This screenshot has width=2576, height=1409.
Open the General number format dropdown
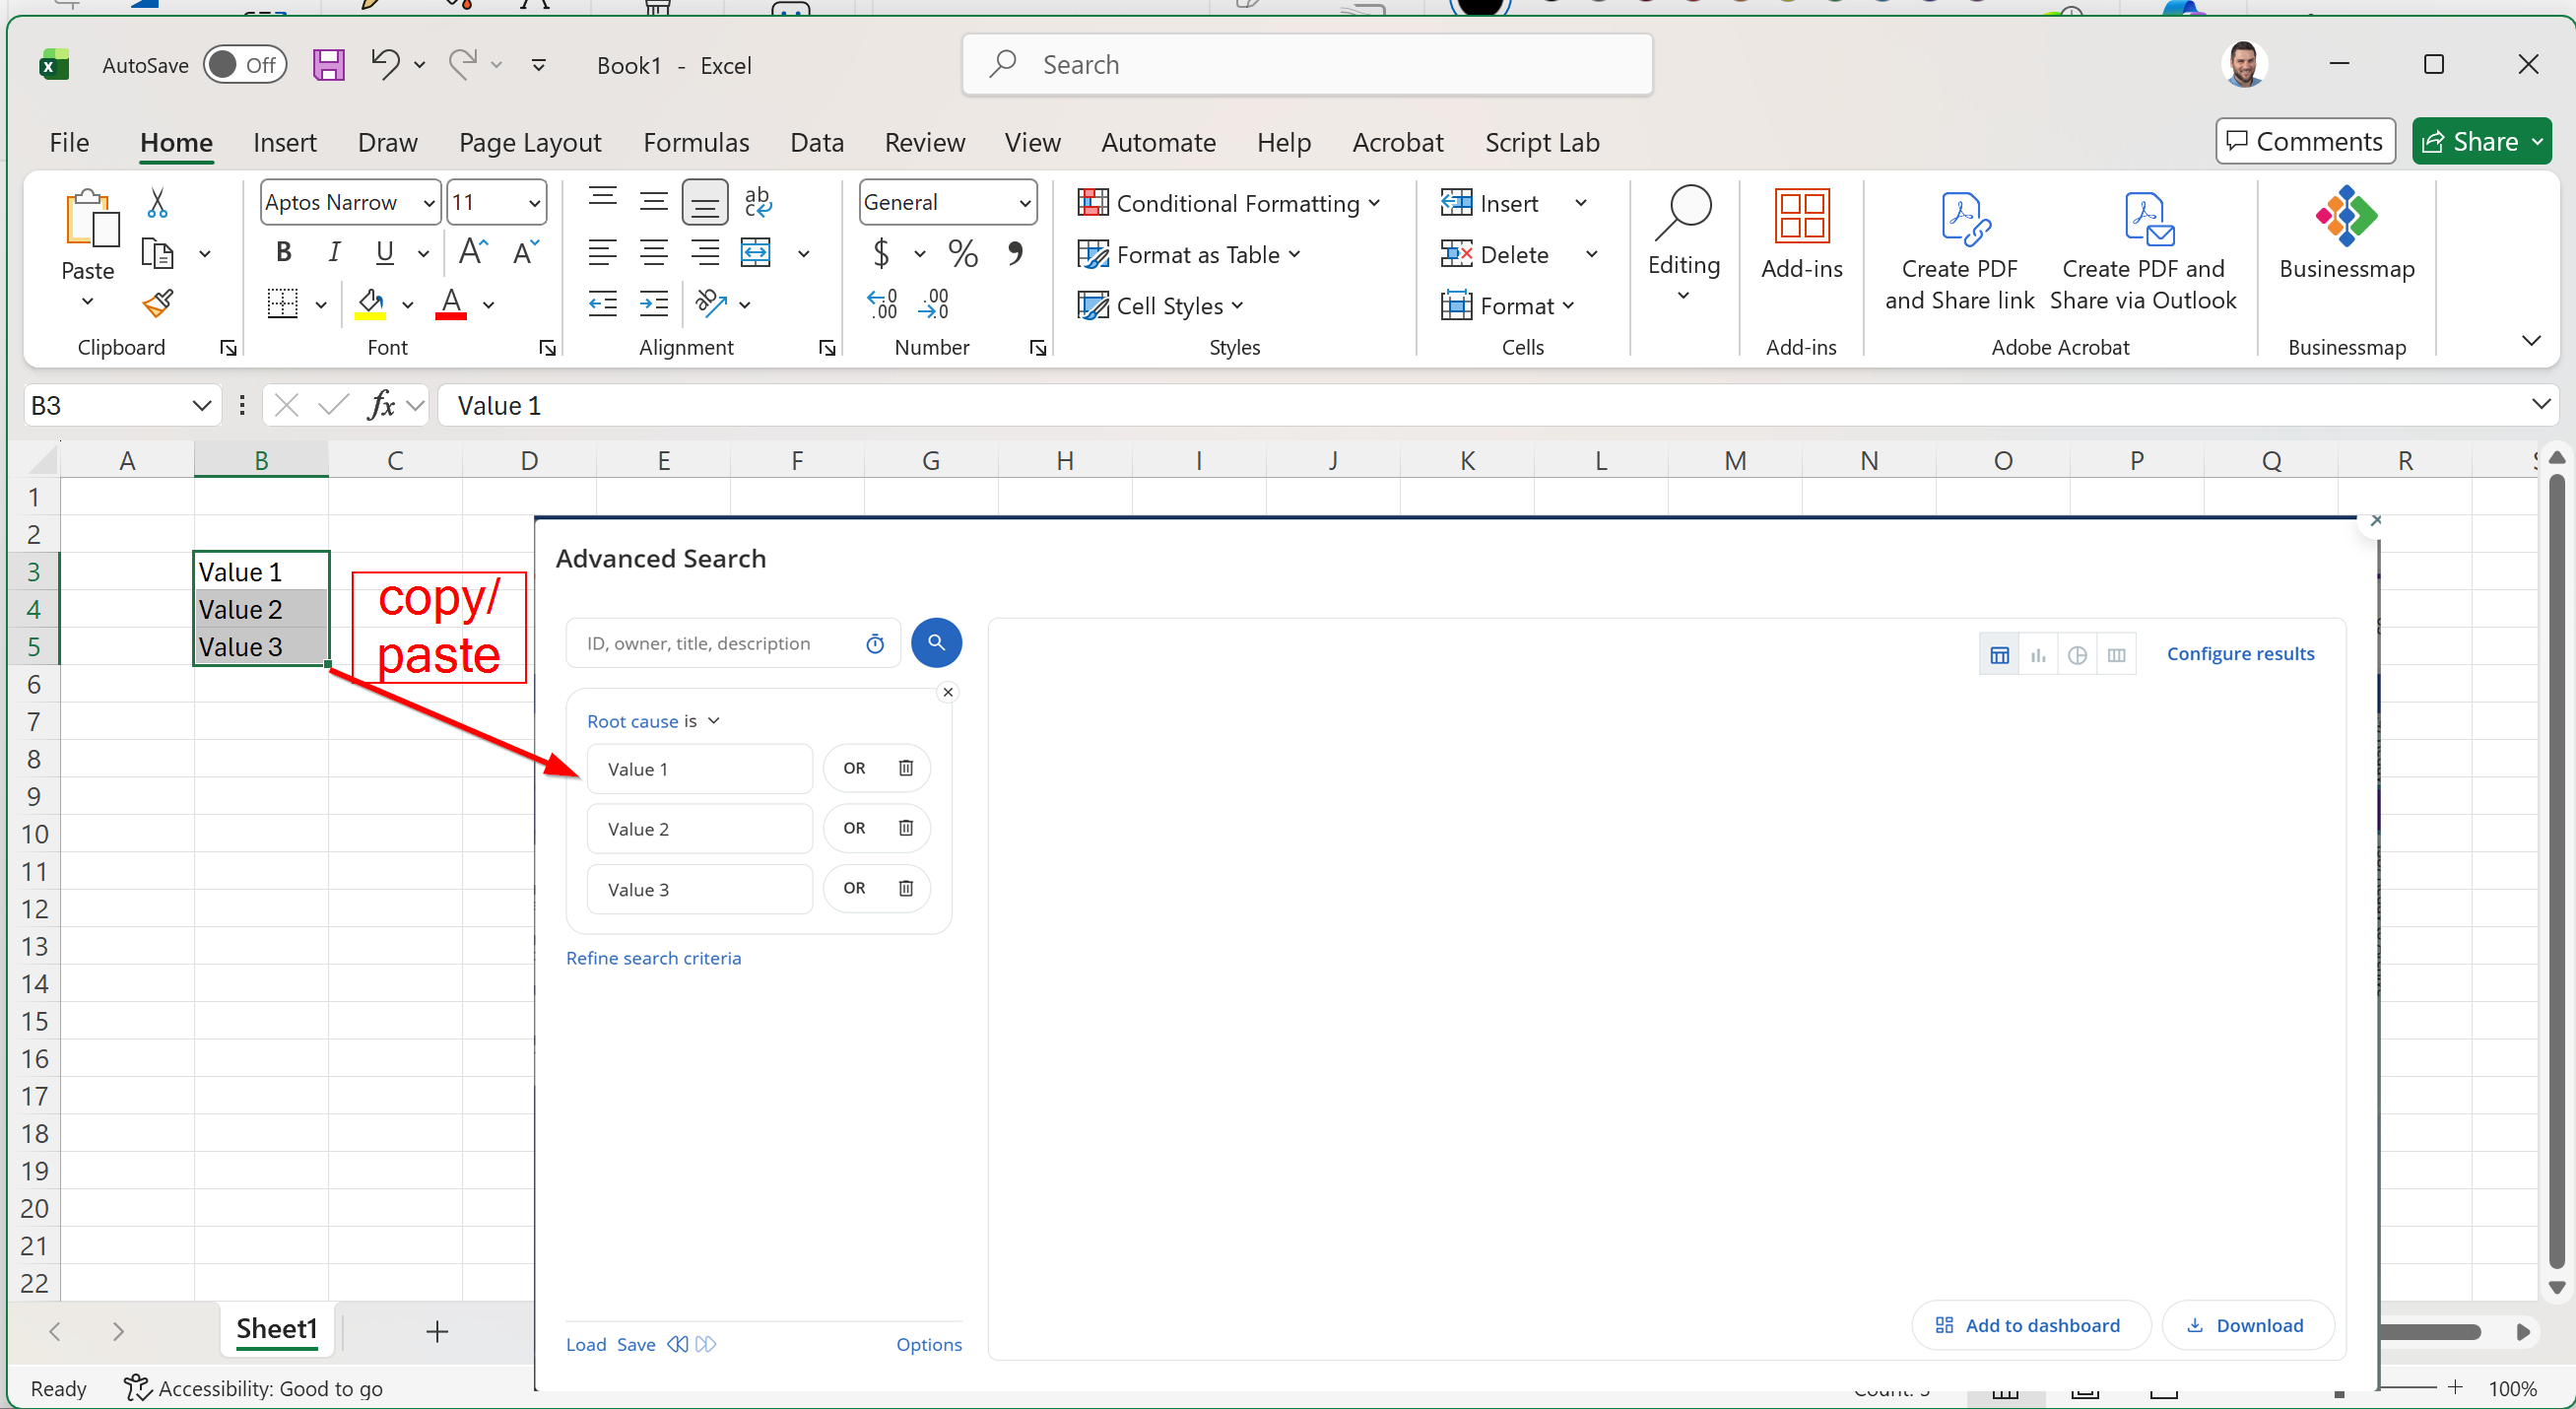coord(1024,203)
